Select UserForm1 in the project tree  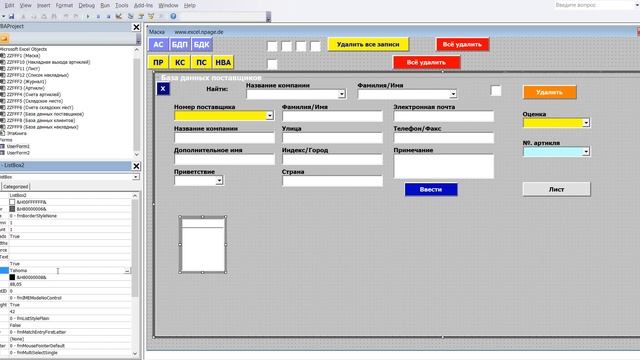pos(18,146)
